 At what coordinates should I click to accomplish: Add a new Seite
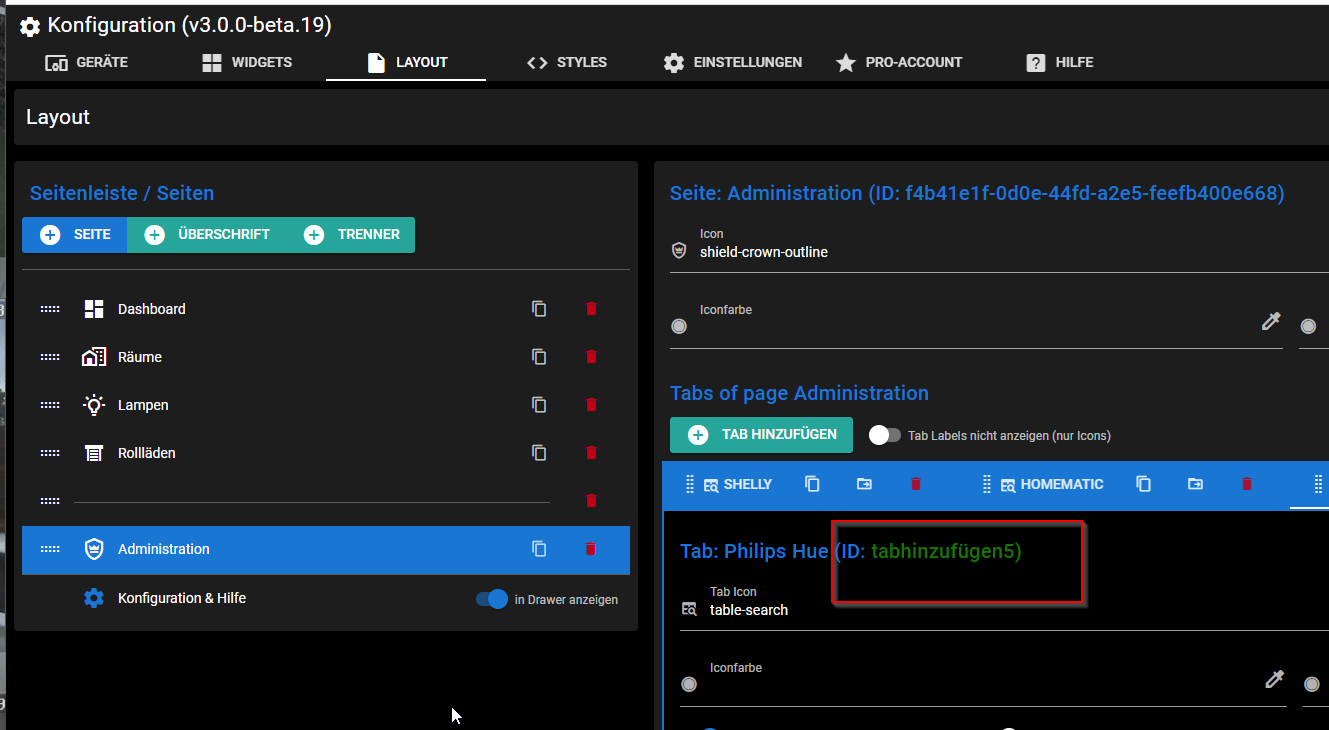pyautogui.click(x=75, y=234)
